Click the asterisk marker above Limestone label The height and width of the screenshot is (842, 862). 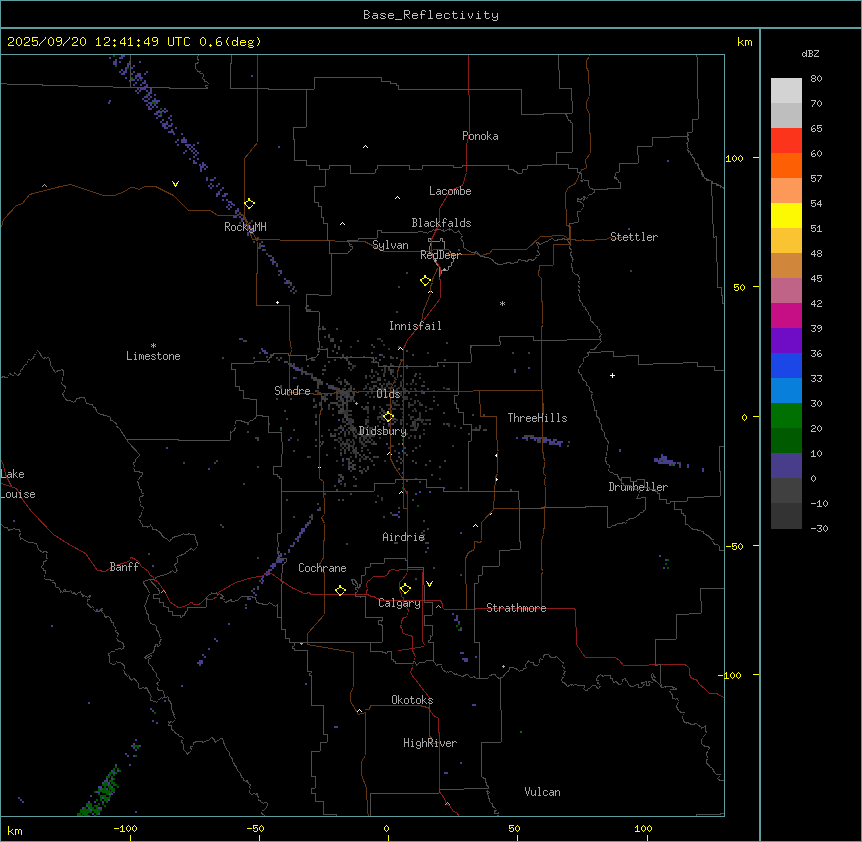[153, 345]
